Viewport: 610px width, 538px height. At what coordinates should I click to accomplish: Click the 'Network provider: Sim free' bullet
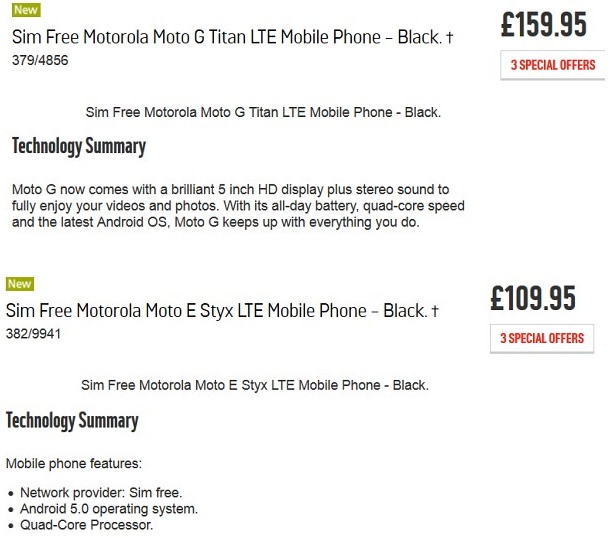click(101, 492)
